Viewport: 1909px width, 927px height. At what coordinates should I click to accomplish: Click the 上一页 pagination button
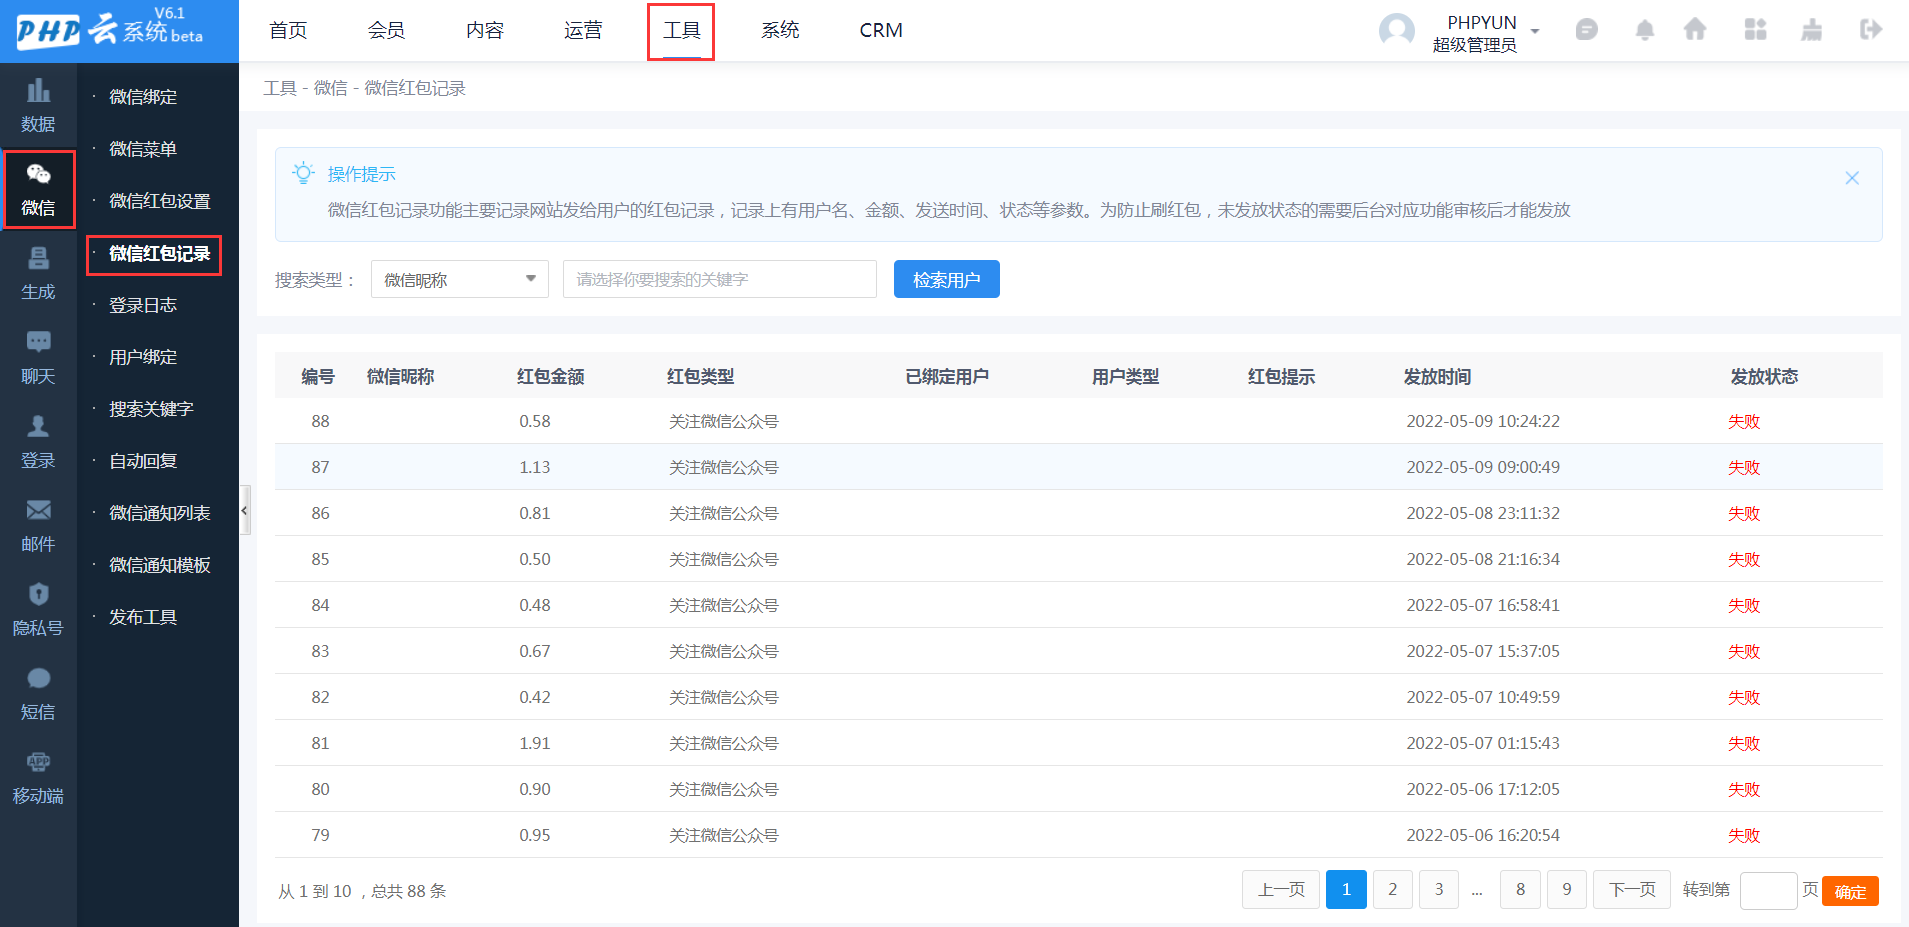1281,889
